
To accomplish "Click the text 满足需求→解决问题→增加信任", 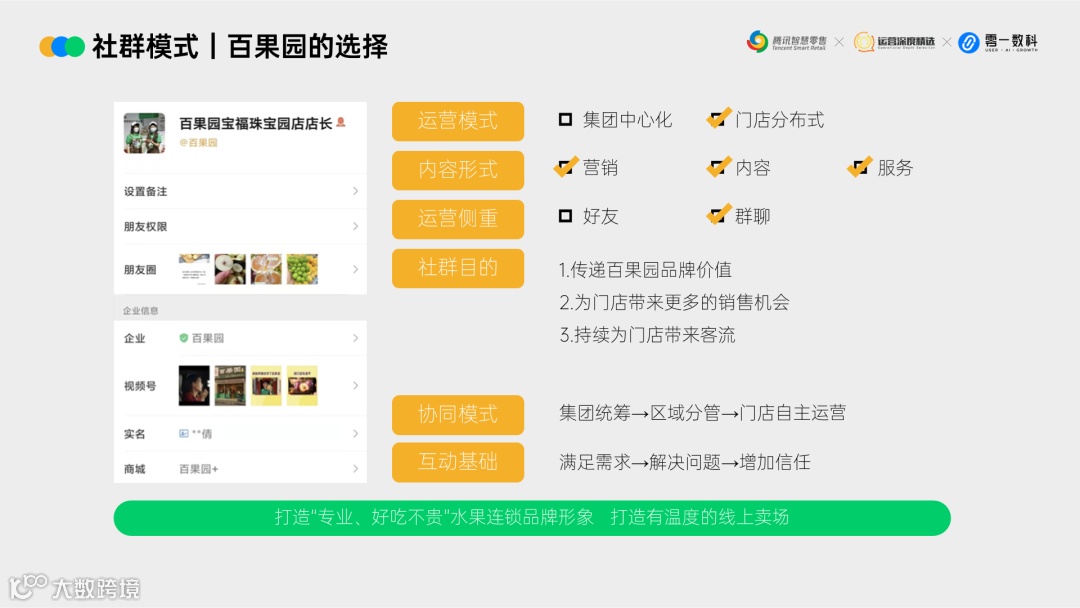I will point(685,462).
